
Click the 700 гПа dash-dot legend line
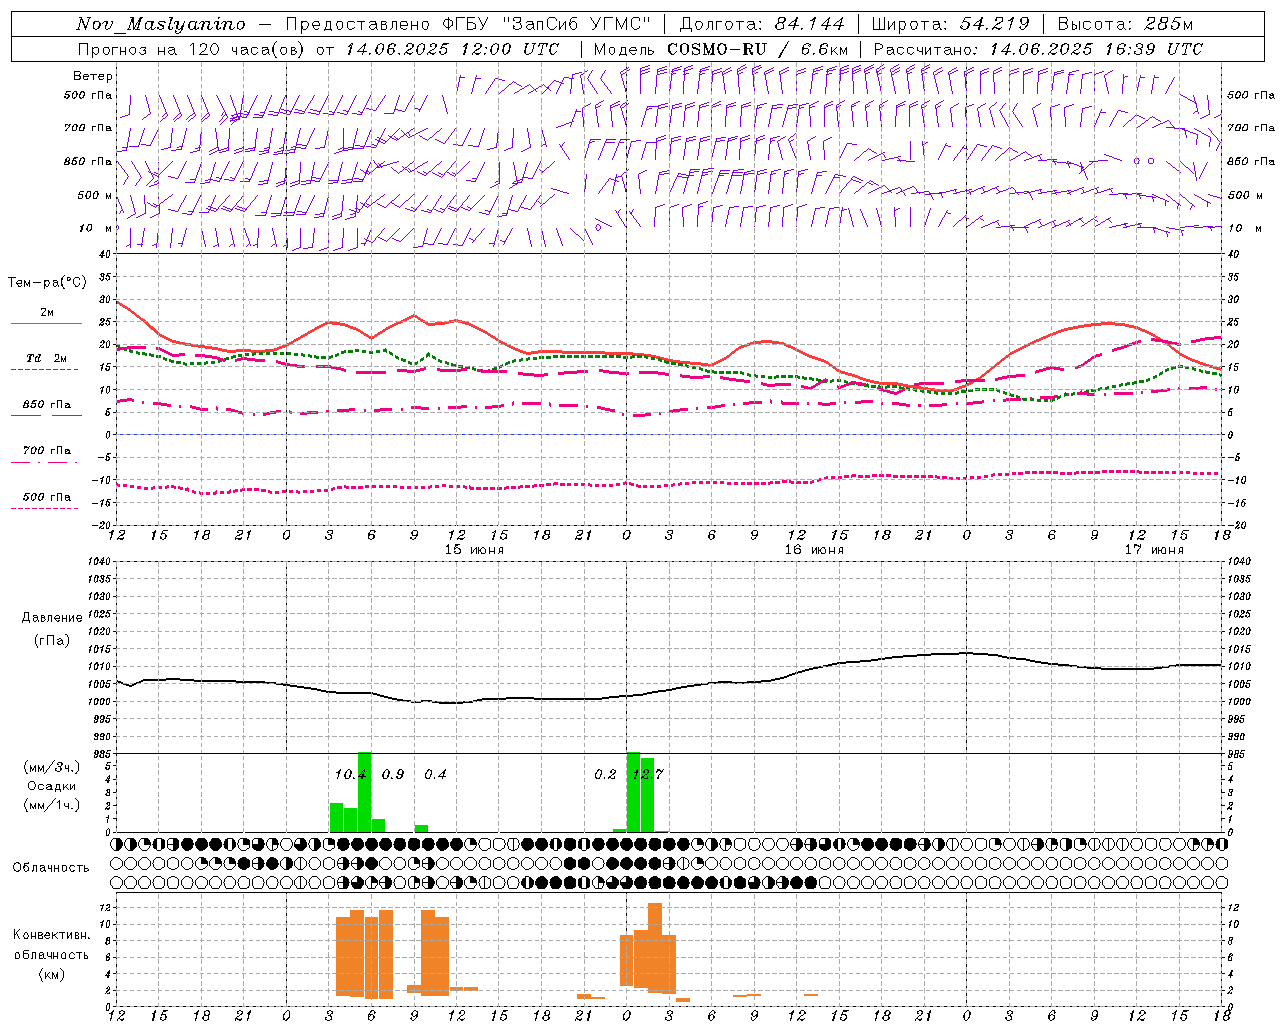click(x=44, y=462)
